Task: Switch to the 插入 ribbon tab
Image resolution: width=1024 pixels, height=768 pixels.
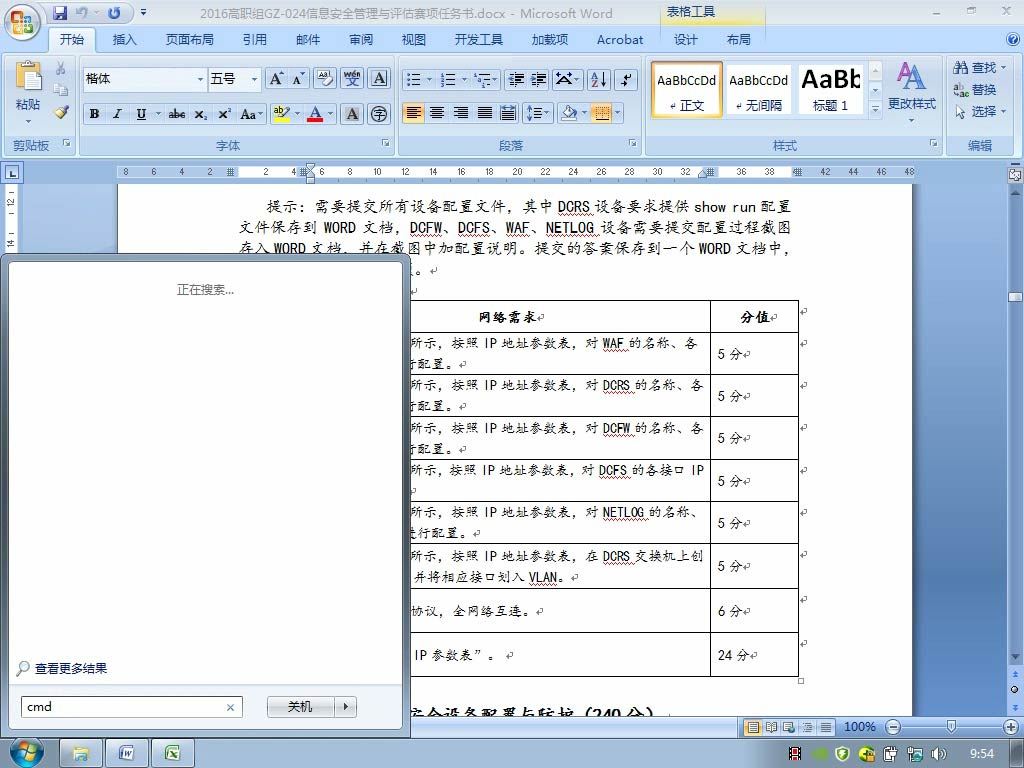Action: [124, 40]
